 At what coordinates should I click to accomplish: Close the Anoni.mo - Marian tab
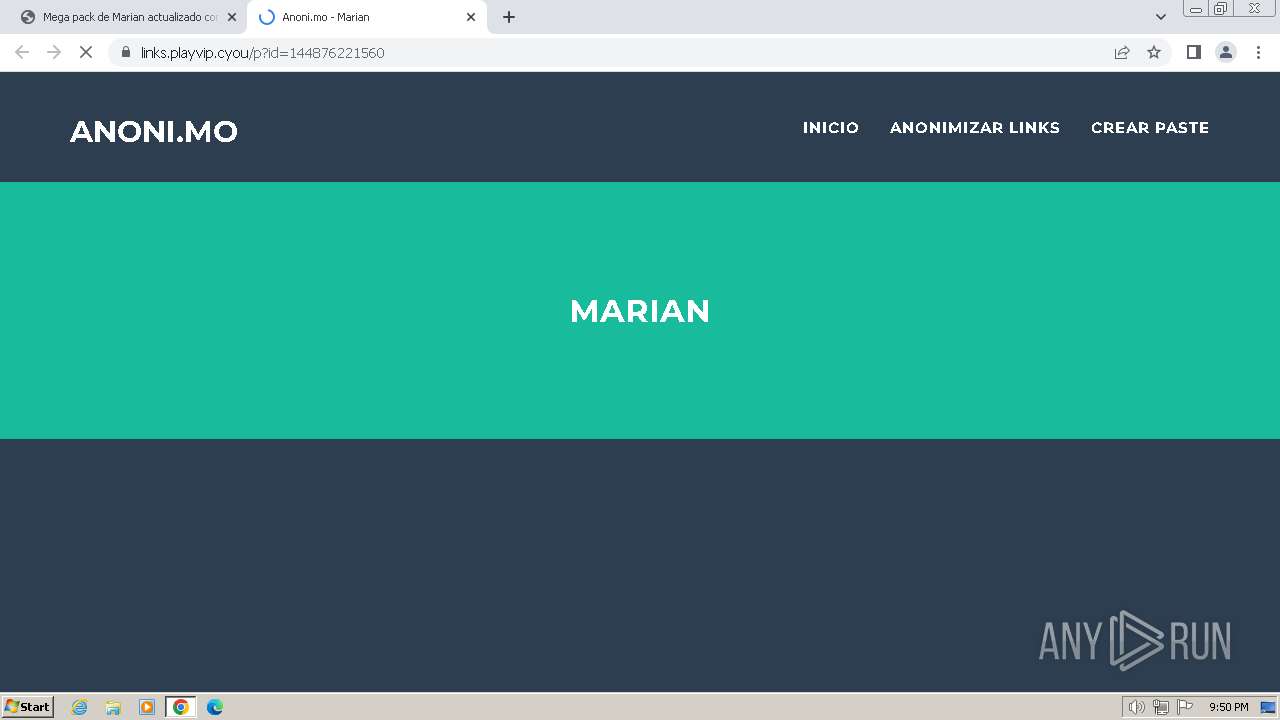point(471,17)
